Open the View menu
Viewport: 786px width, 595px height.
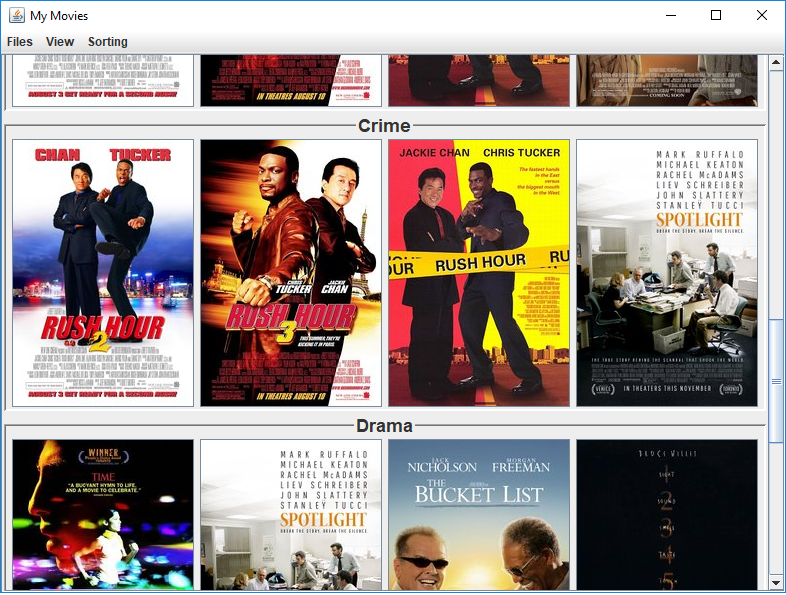pyautogui.click(x=60, y=42)
